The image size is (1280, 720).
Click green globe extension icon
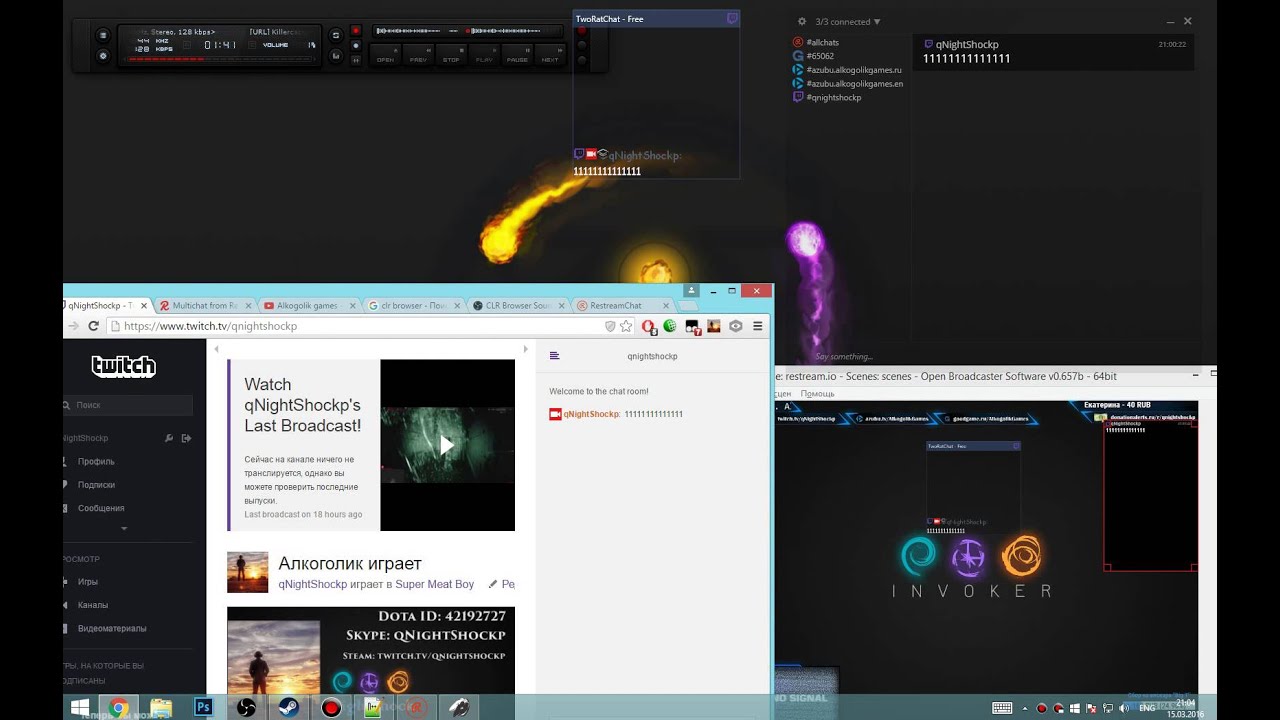670,326
